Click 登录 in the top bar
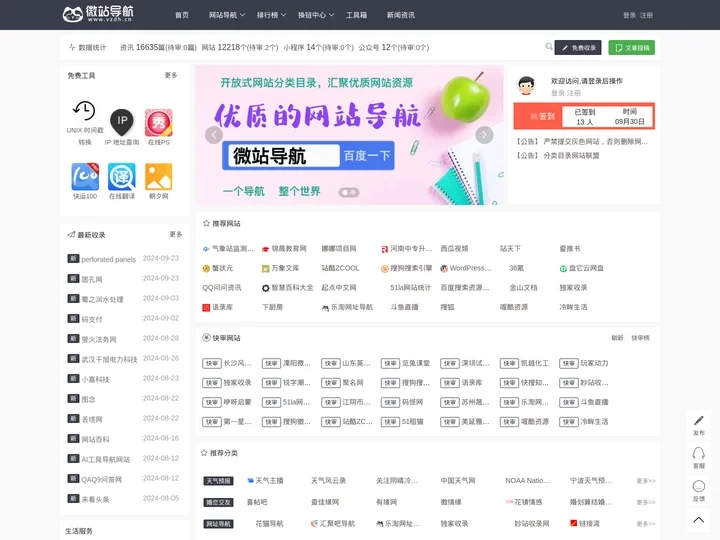The height and width of the screenshot is (540, 720). [630, 15]
